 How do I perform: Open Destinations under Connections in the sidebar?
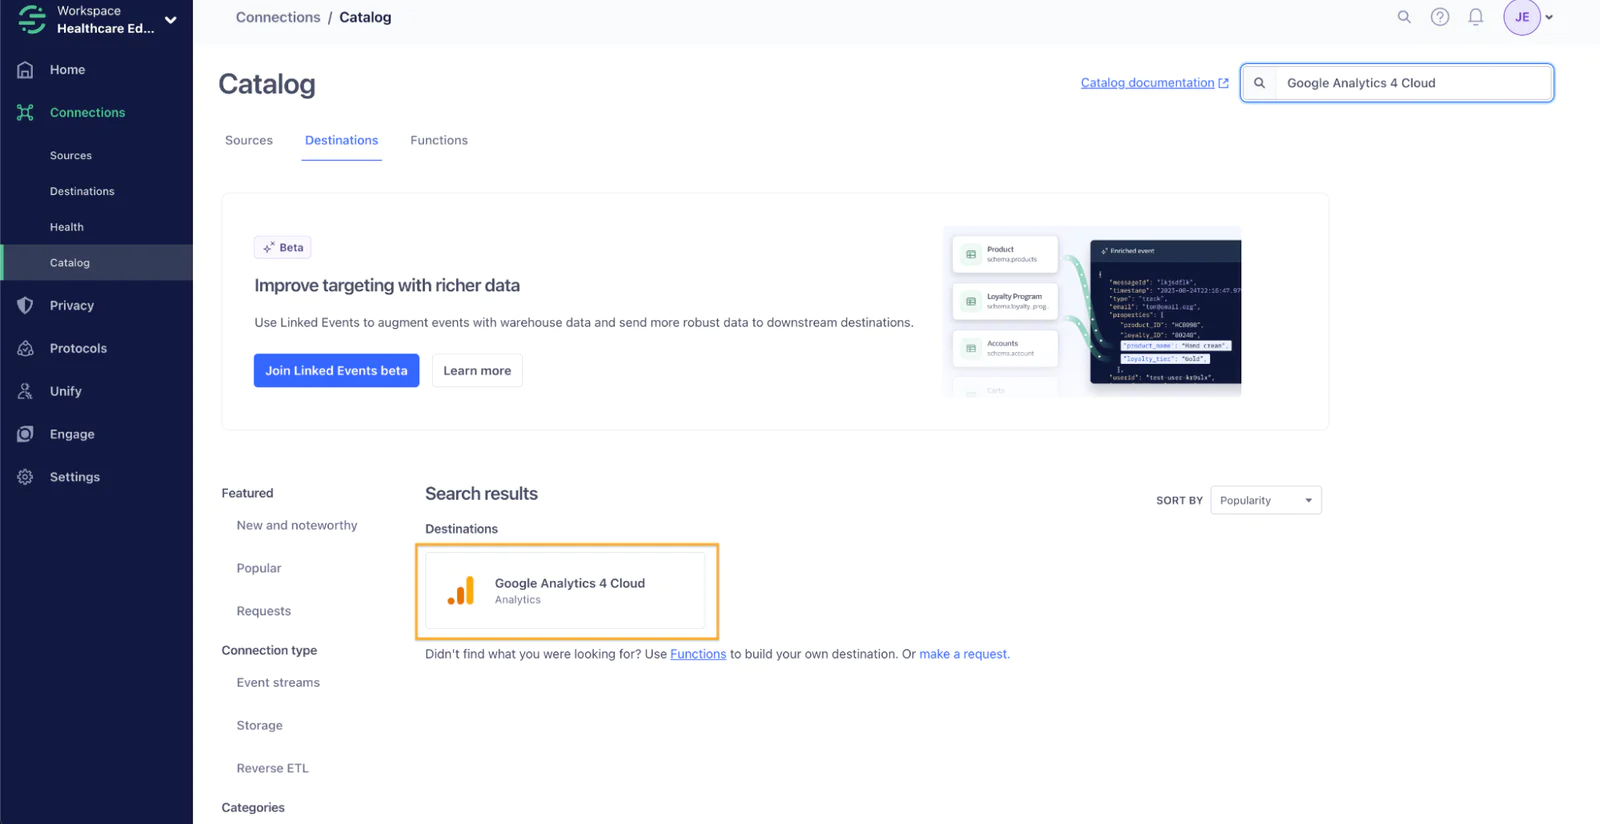click(x=82, y=191)
